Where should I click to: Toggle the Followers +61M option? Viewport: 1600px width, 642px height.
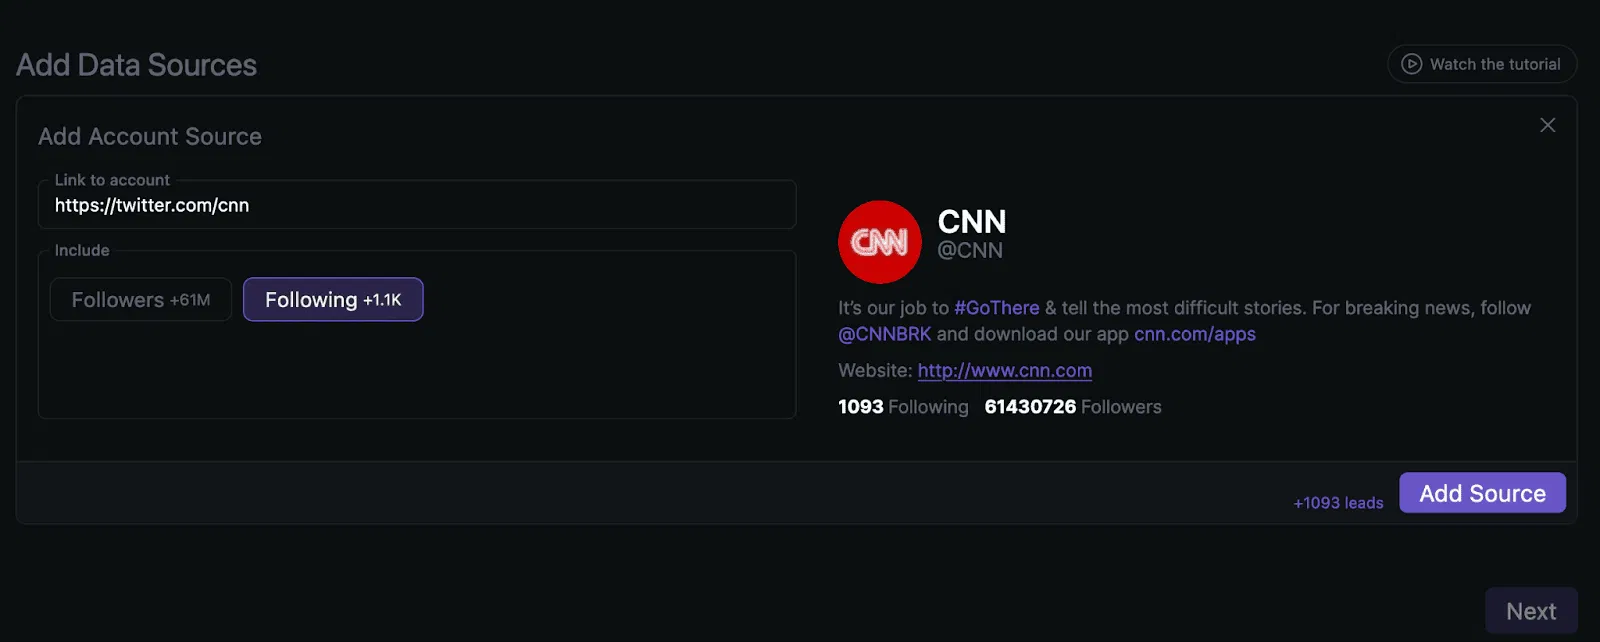[x=141, y=299]
